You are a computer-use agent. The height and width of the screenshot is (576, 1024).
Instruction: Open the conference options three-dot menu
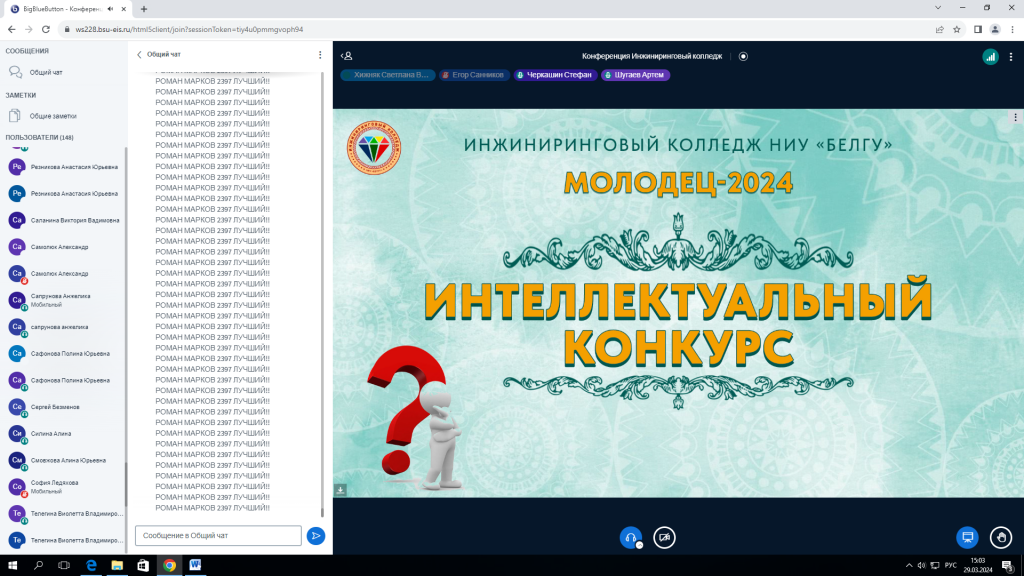(1011, 57)
